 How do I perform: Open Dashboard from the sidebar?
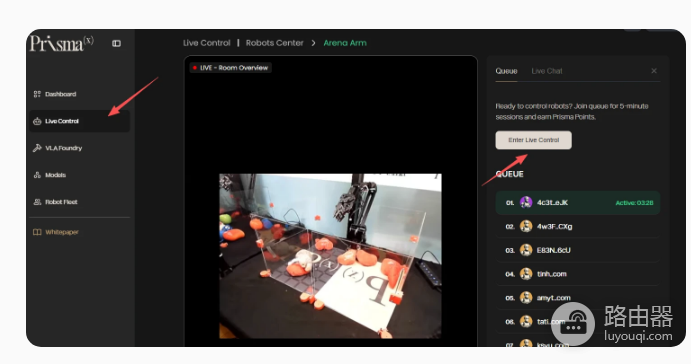point(79,94)
